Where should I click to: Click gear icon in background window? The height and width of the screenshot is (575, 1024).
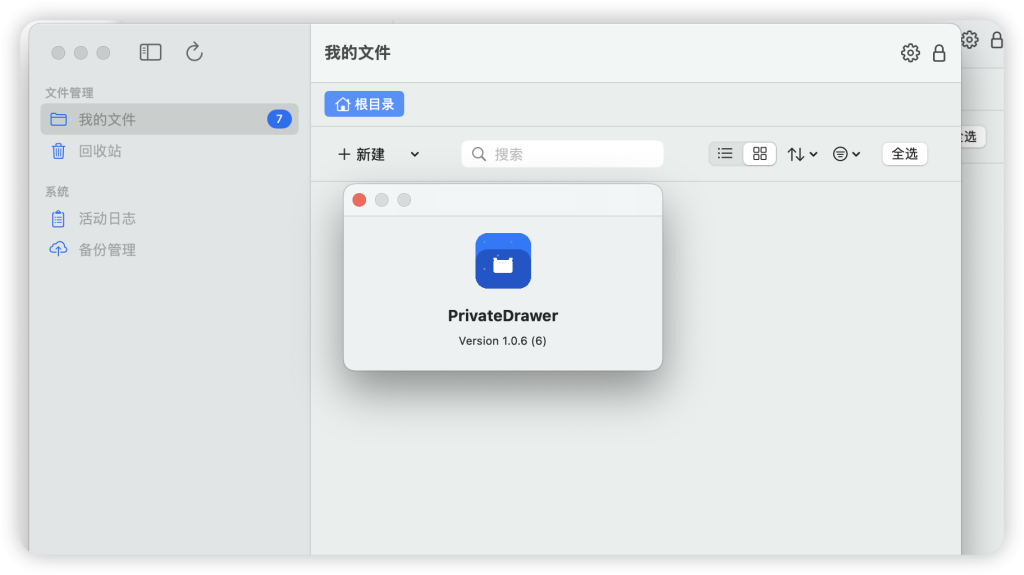coord(970,40)
